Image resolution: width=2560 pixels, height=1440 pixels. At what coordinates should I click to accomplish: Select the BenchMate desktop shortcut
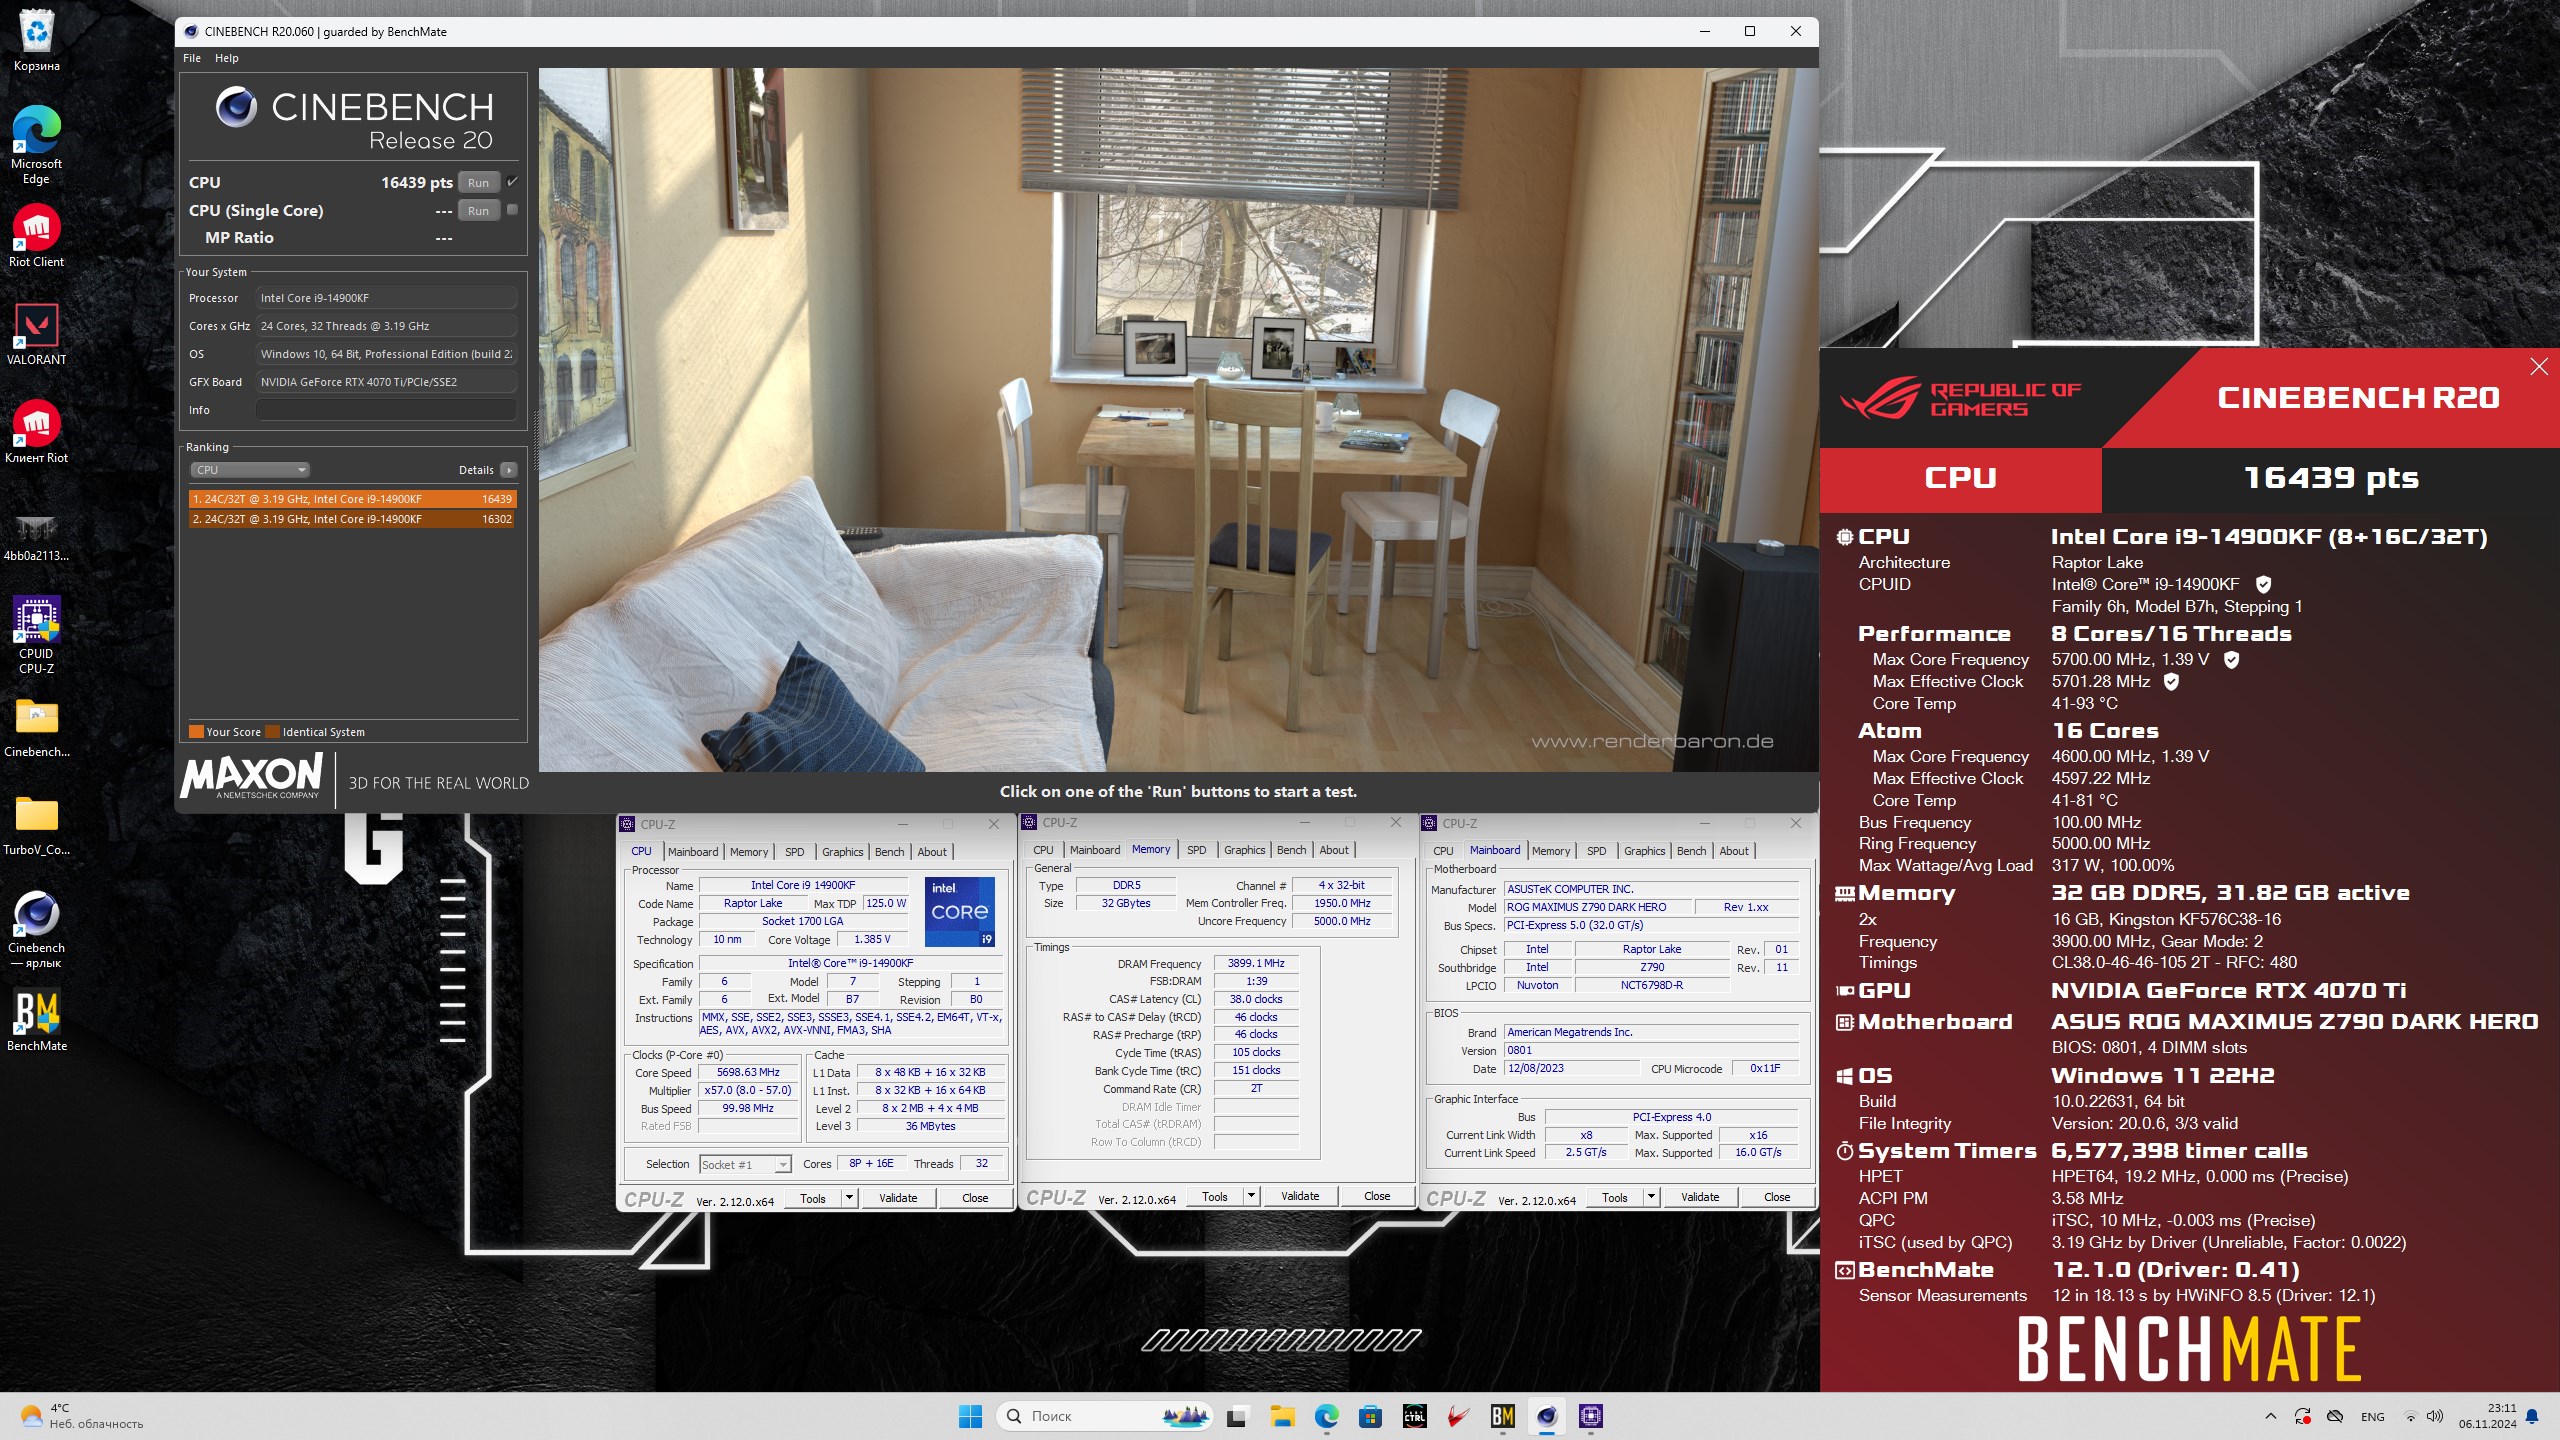pyautogui.click(x=36, y=1020)
